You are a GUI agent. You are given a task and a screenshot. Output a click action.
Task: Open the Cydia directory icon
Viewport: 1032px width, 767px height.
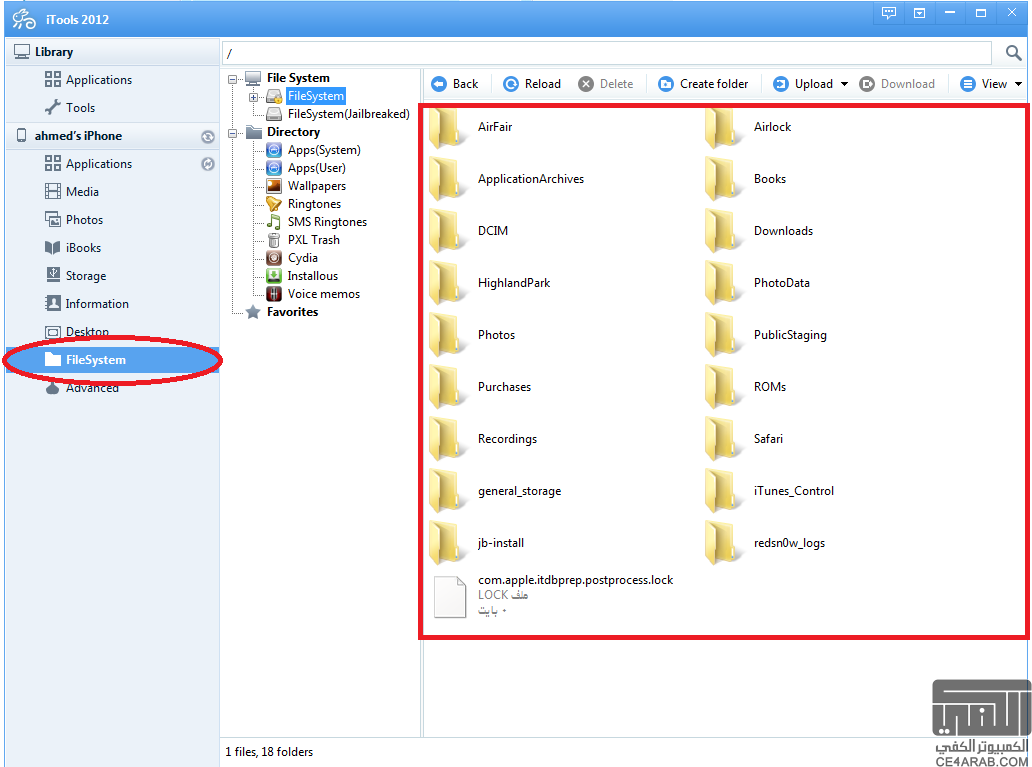[x=274, y=258]
